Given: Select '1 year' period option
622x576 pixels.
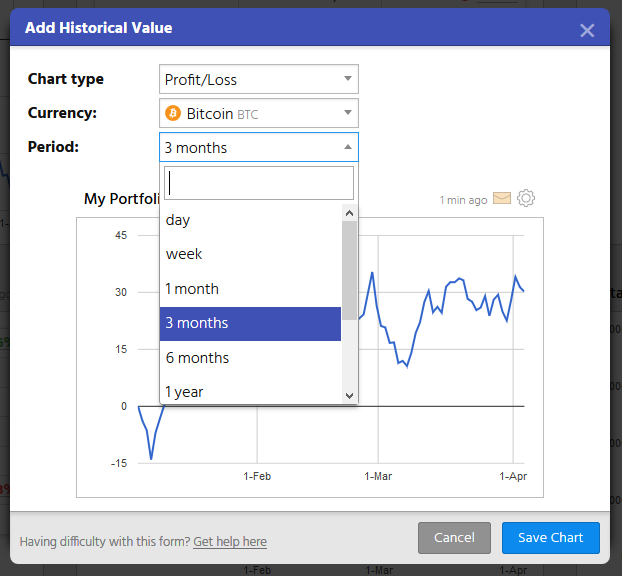Looking at the screenshot, I should point(250,392).
